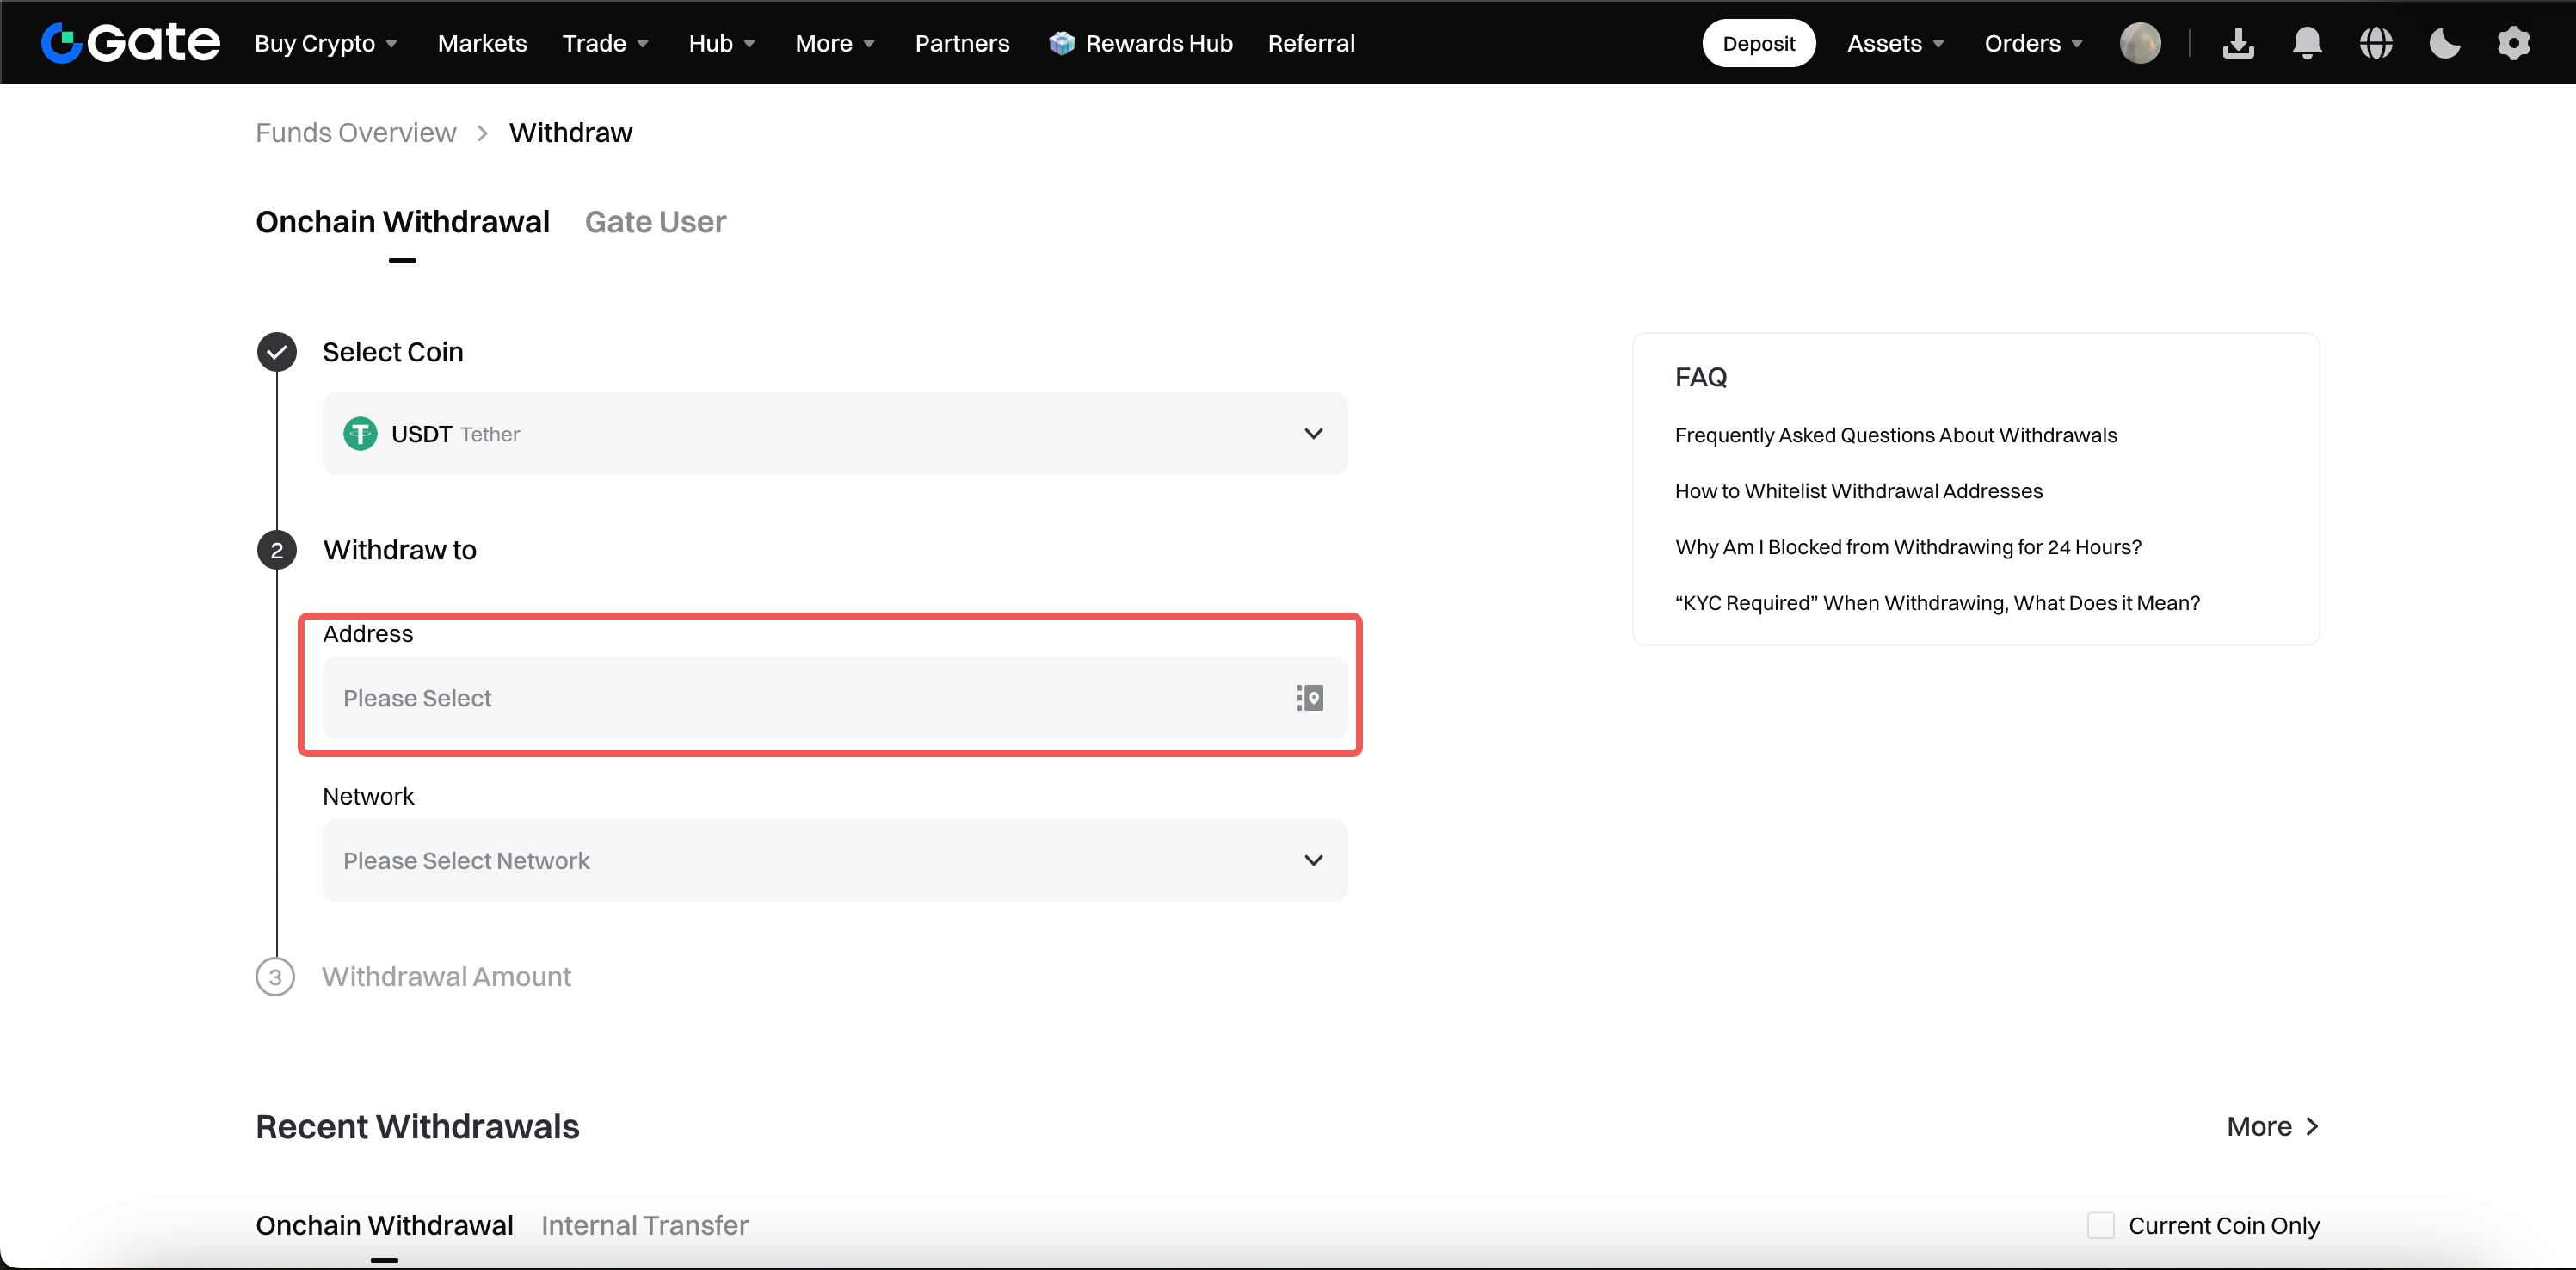Click the Deposit button
This screenshot has width=2576, height=1270.
pos(1758,43)
